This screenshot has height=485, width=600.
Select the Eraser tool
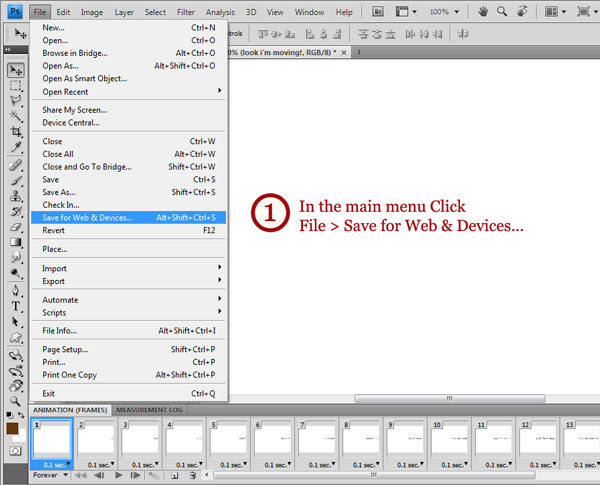click(x=16, y=227)
